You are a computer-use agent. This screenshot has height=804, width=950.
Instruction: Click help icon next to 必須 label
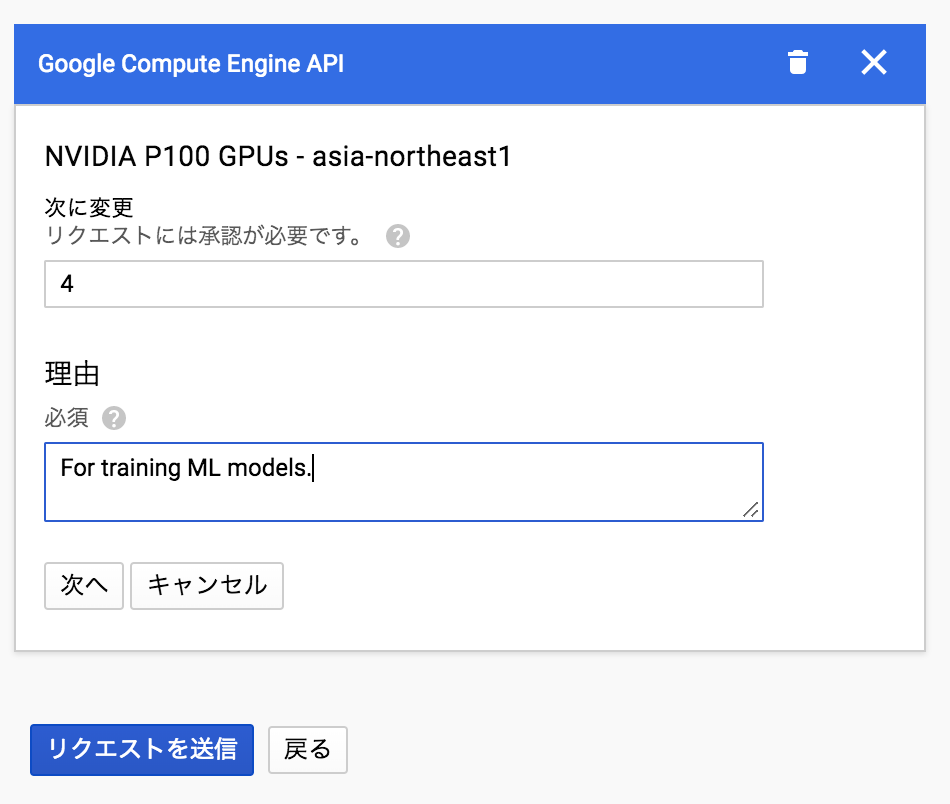tap(114, 418)
